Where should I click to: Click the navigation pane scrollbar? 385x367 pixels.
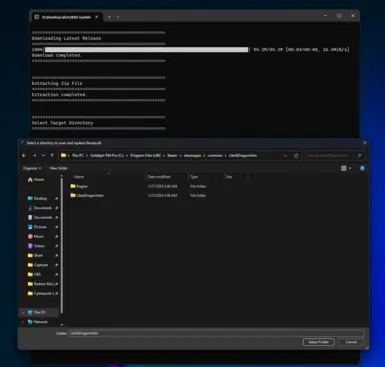(62, 245)
